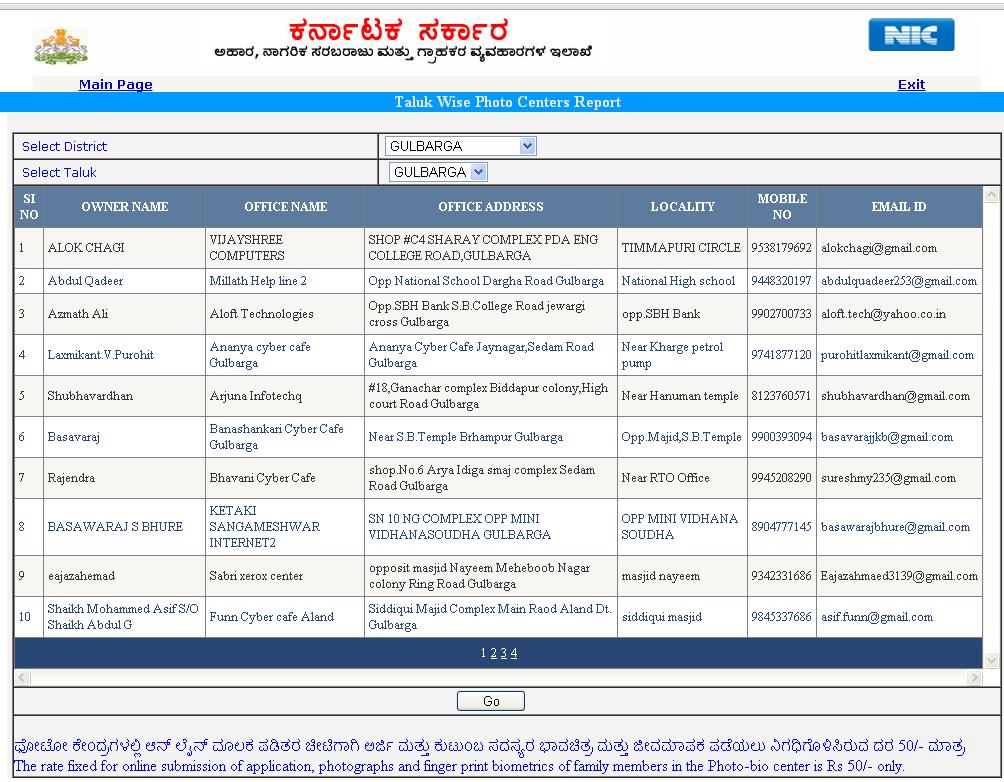Click the table scroll up arrow

coord(991,194)
